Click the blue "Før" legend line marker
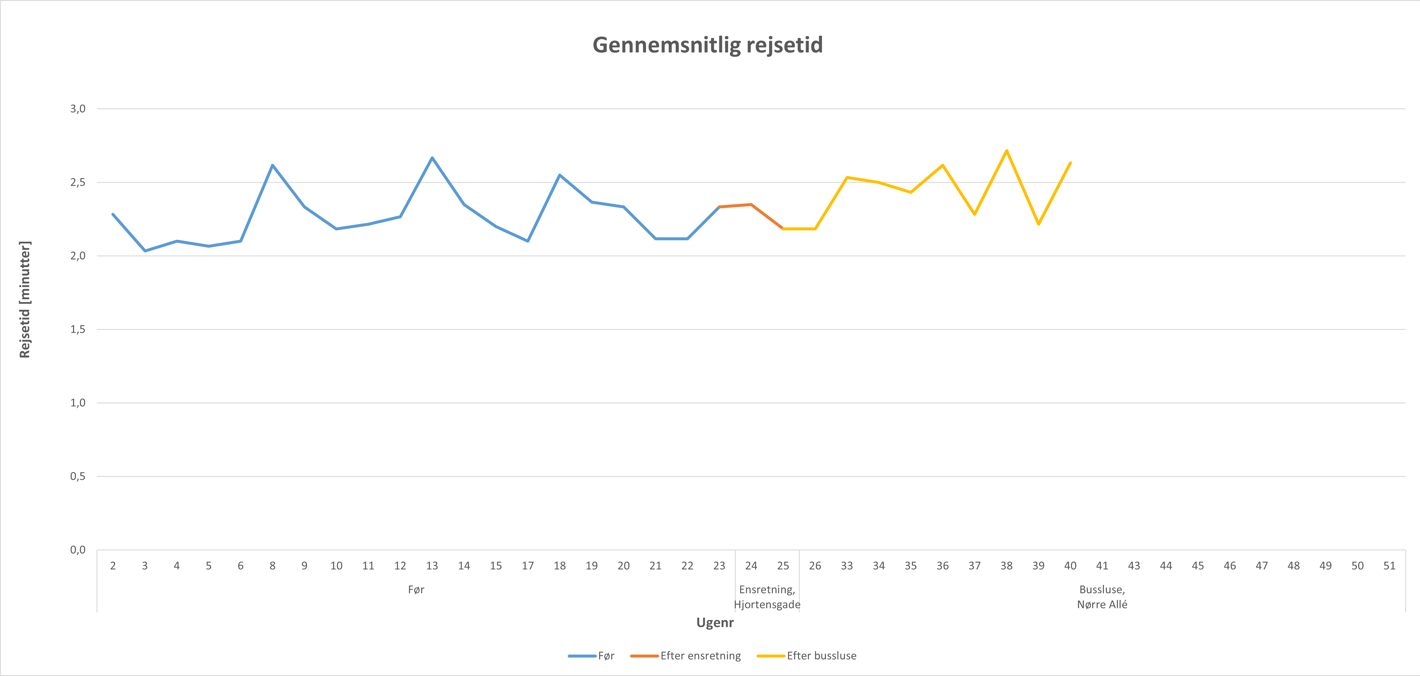The image size is (1420, 676). [x=582, y=656]
